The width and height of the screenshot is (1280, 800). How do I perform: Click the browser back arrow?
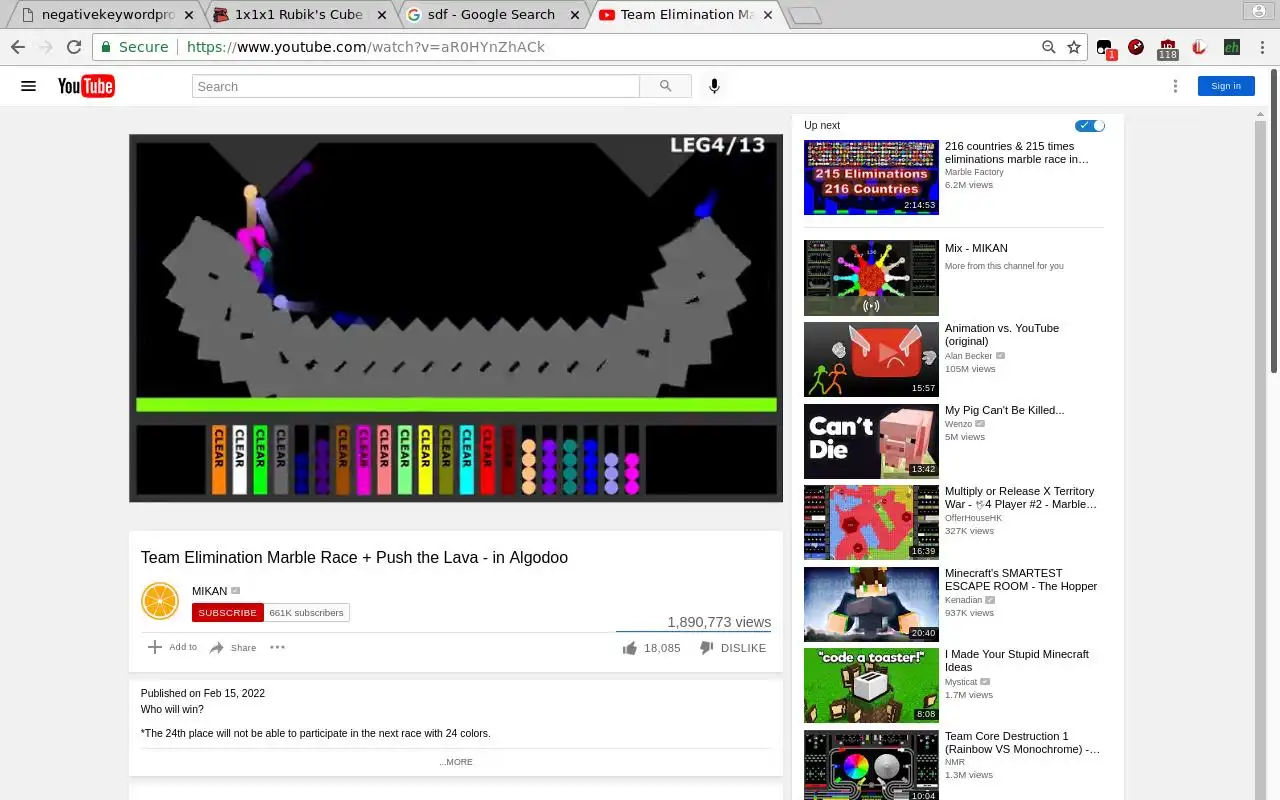click(18, 47)
